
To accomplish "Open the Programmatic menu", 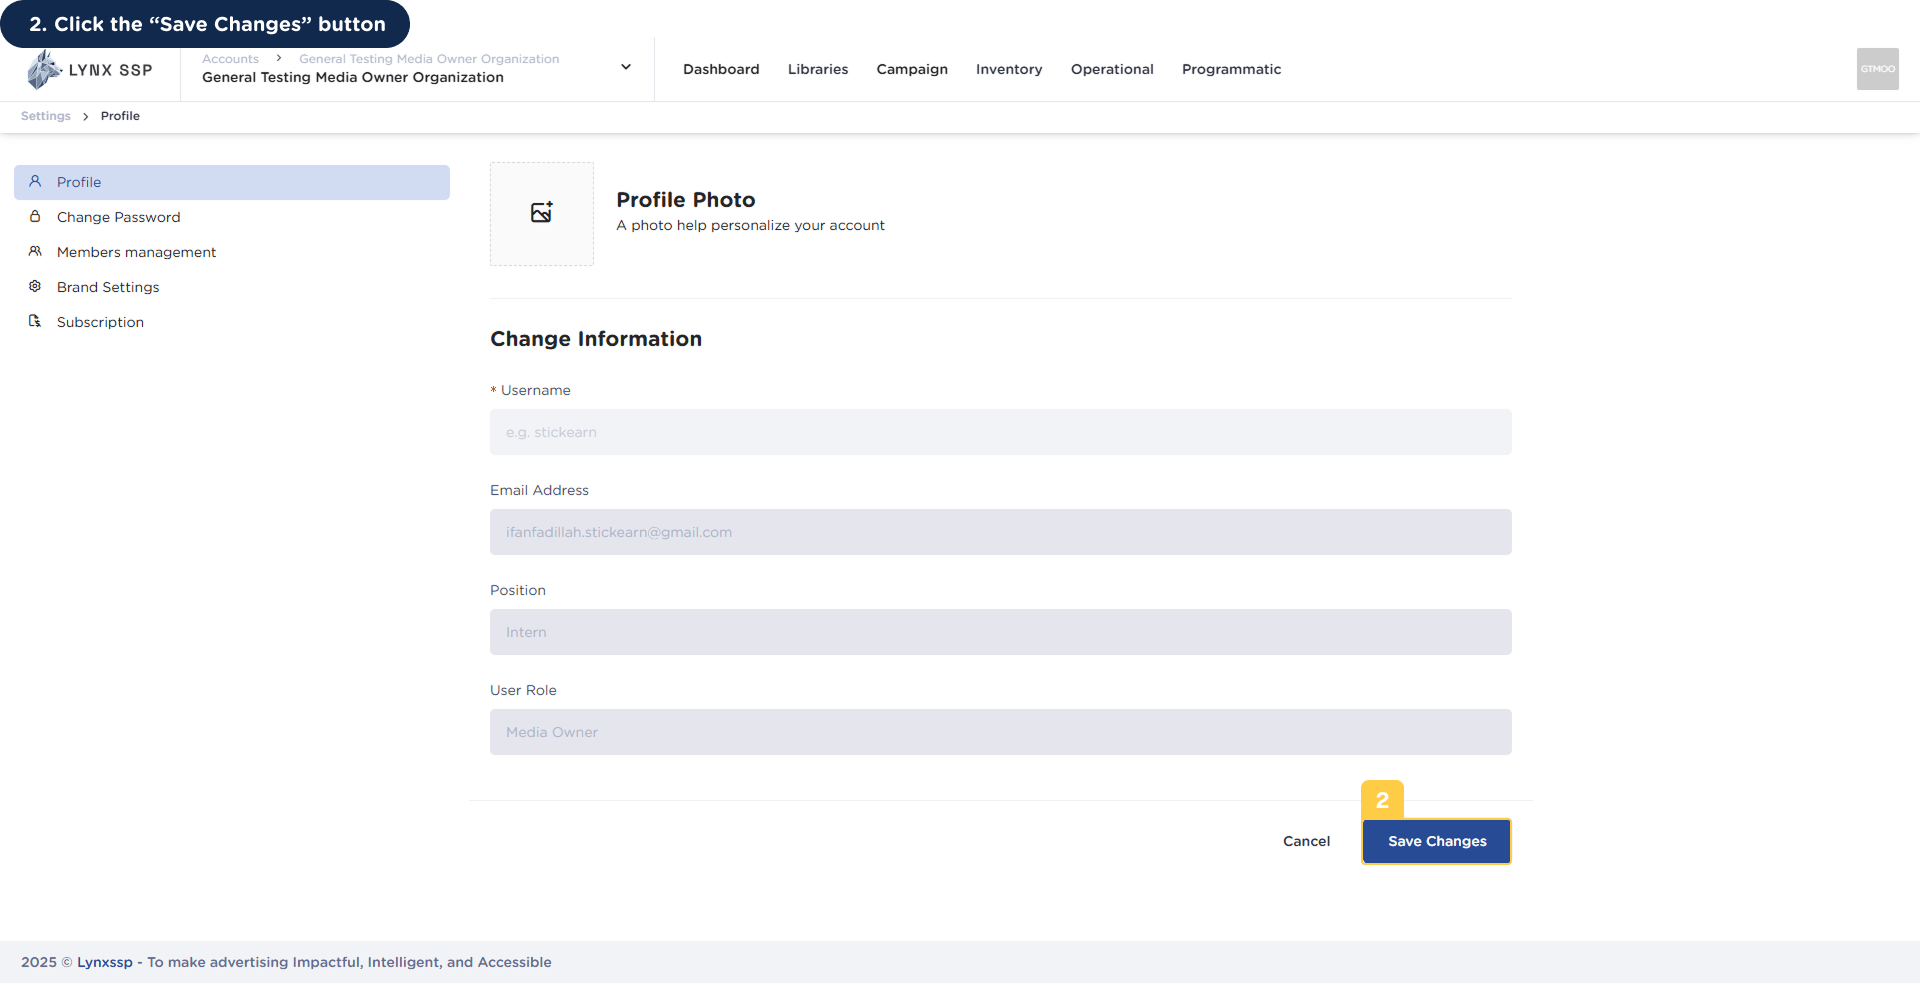I will [1231, 69].
